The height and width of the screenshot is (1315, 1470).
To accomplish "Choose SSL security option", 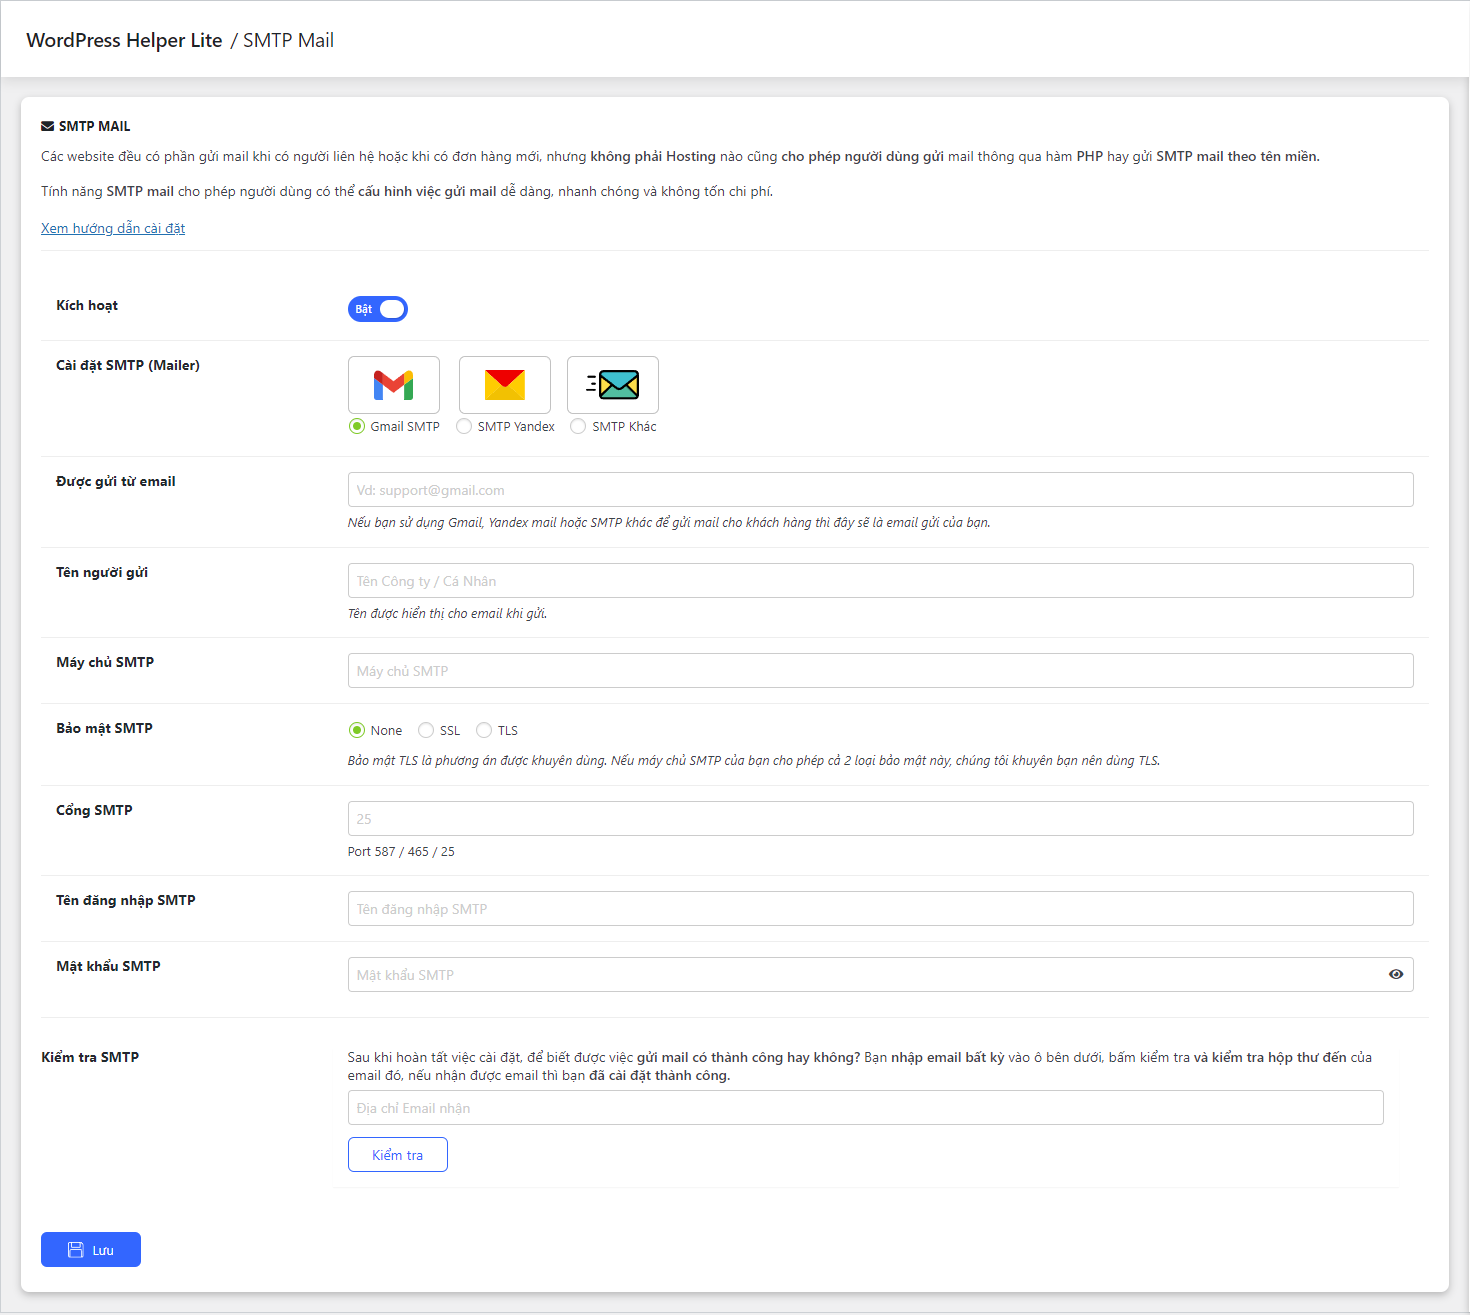I will click(426, 730).
